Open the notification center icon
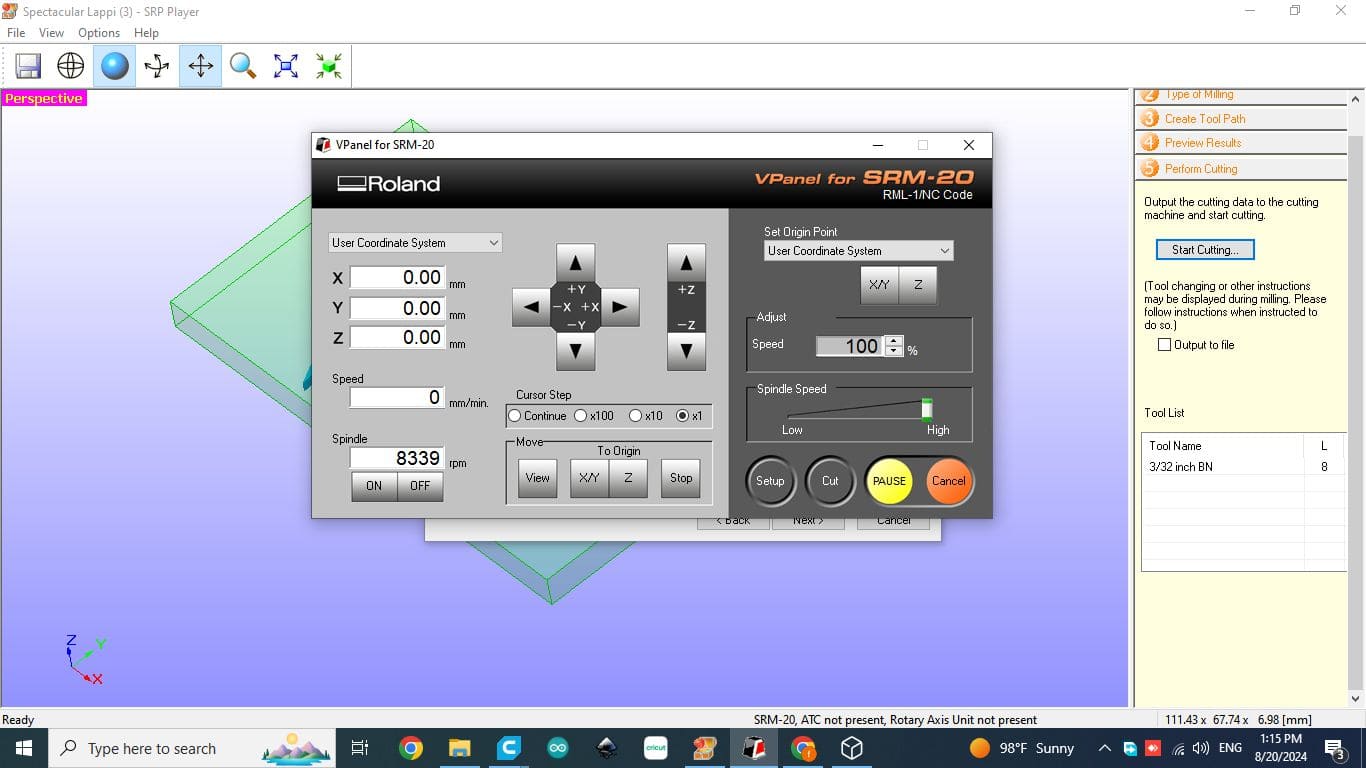The height and width of the screenshot is (768, 1366). coord(1335,748)
